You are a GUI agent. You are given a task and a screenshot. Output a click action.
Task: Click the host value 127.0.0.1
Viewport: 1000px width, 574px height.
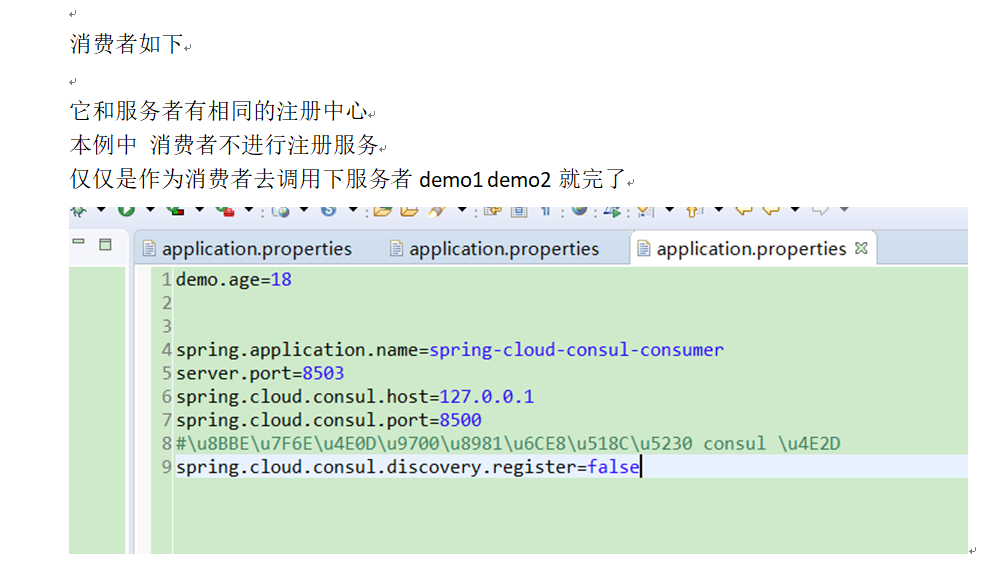pyautogui.click(x=487, y=397)
